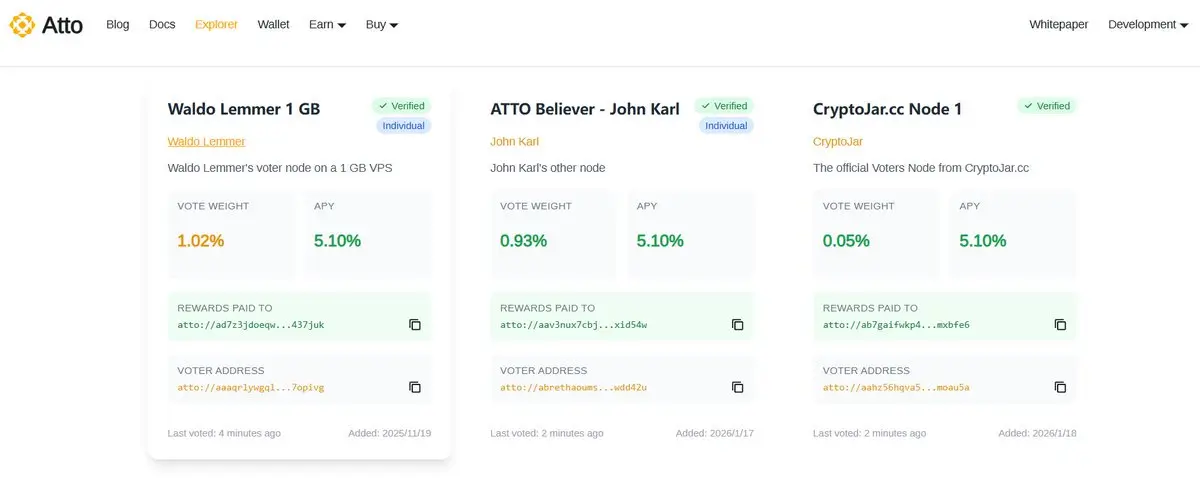Click Verified badge on Waldo Lemmer card
Screen dimensions: 1200x478
point(401,106)
